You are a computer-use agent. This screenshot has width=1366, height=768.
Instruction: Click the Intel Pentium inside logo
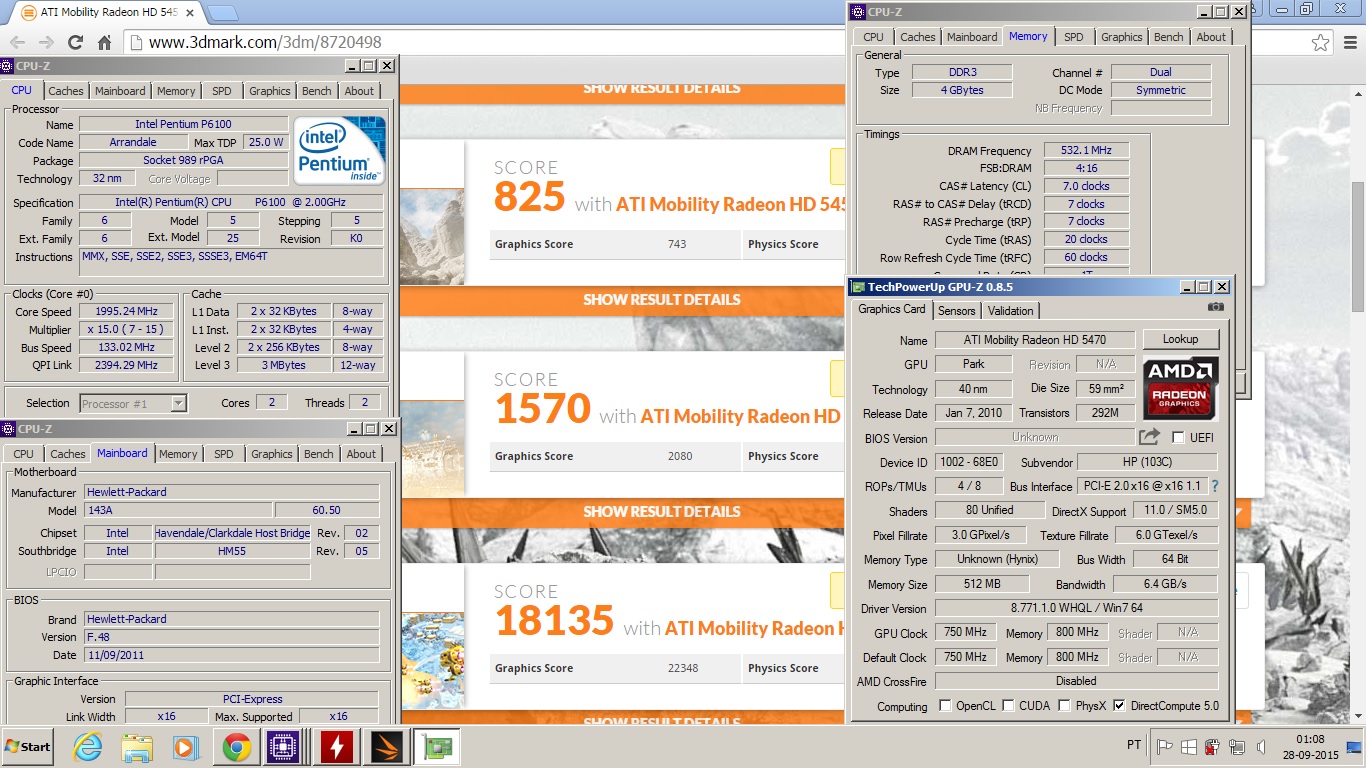(x=339, y=149)
